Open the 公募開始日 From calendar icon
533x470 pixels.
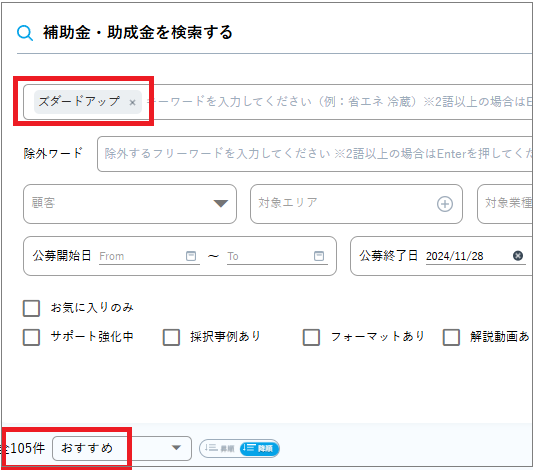pyautogui.click(x=191, y=256)
